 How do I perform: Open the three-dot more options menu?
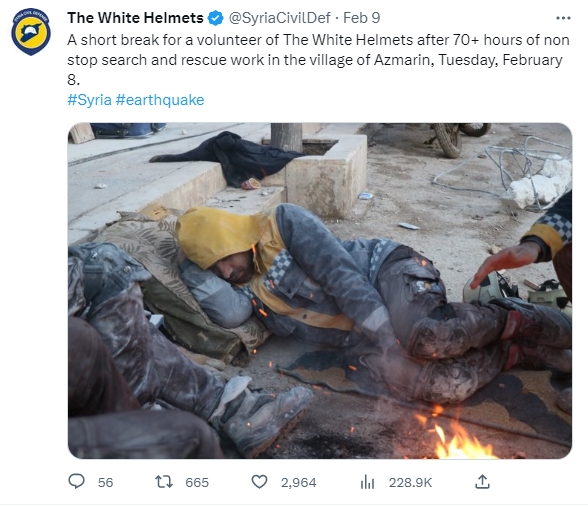563,18
